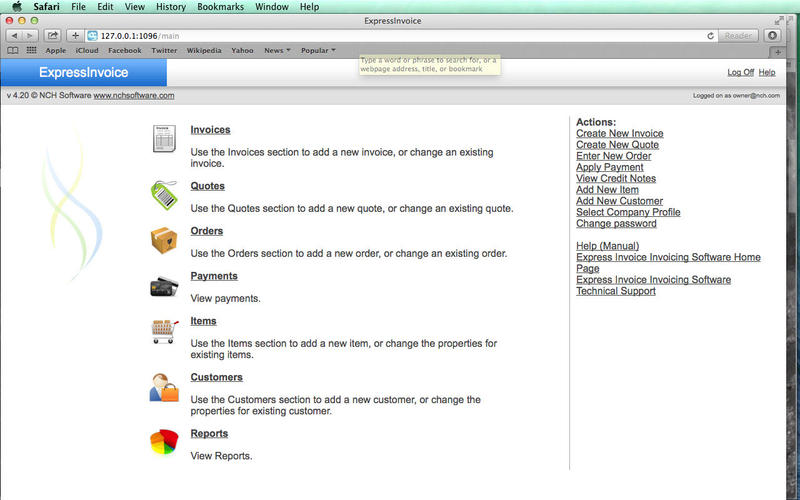Open a new tab with plus button
The image size is (800, 500).
(x=778, y=52)
